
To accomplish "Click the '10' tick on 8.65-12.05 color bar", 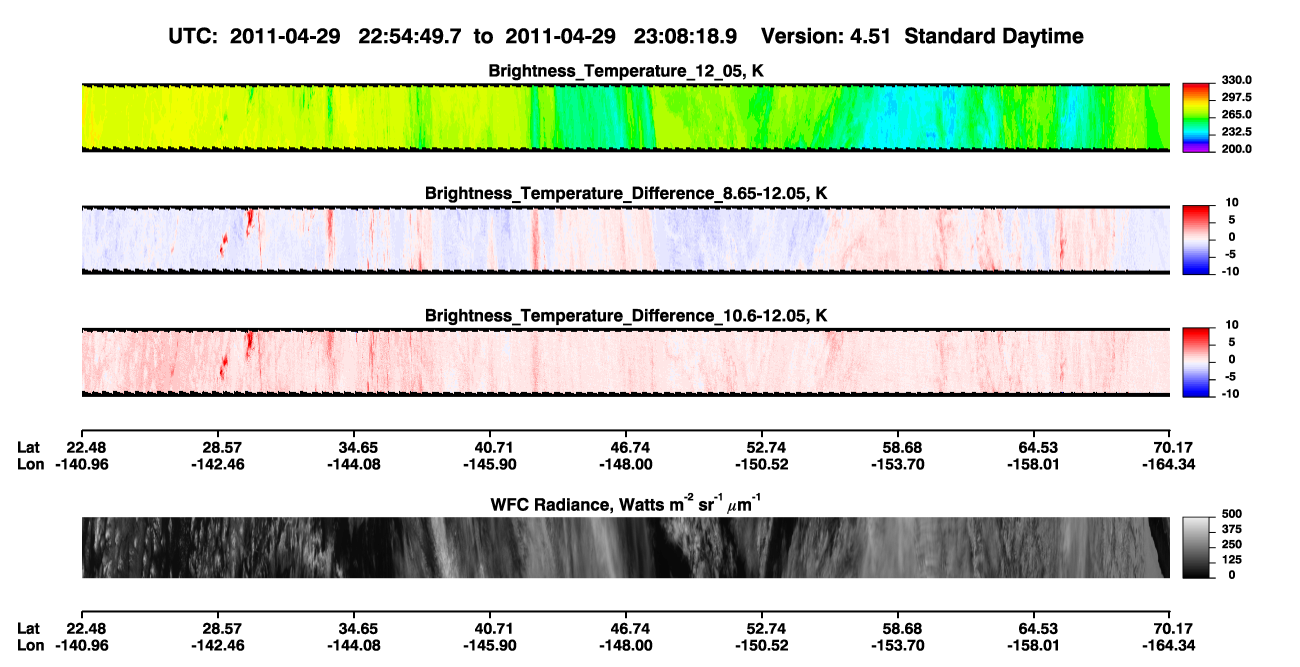I will coord(1233,202).
